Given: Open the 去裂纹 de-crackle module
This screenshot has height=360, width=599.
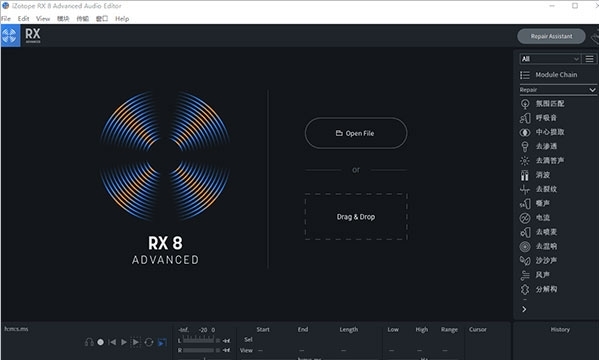Looking at the screenshot, I should coord(538,189).
